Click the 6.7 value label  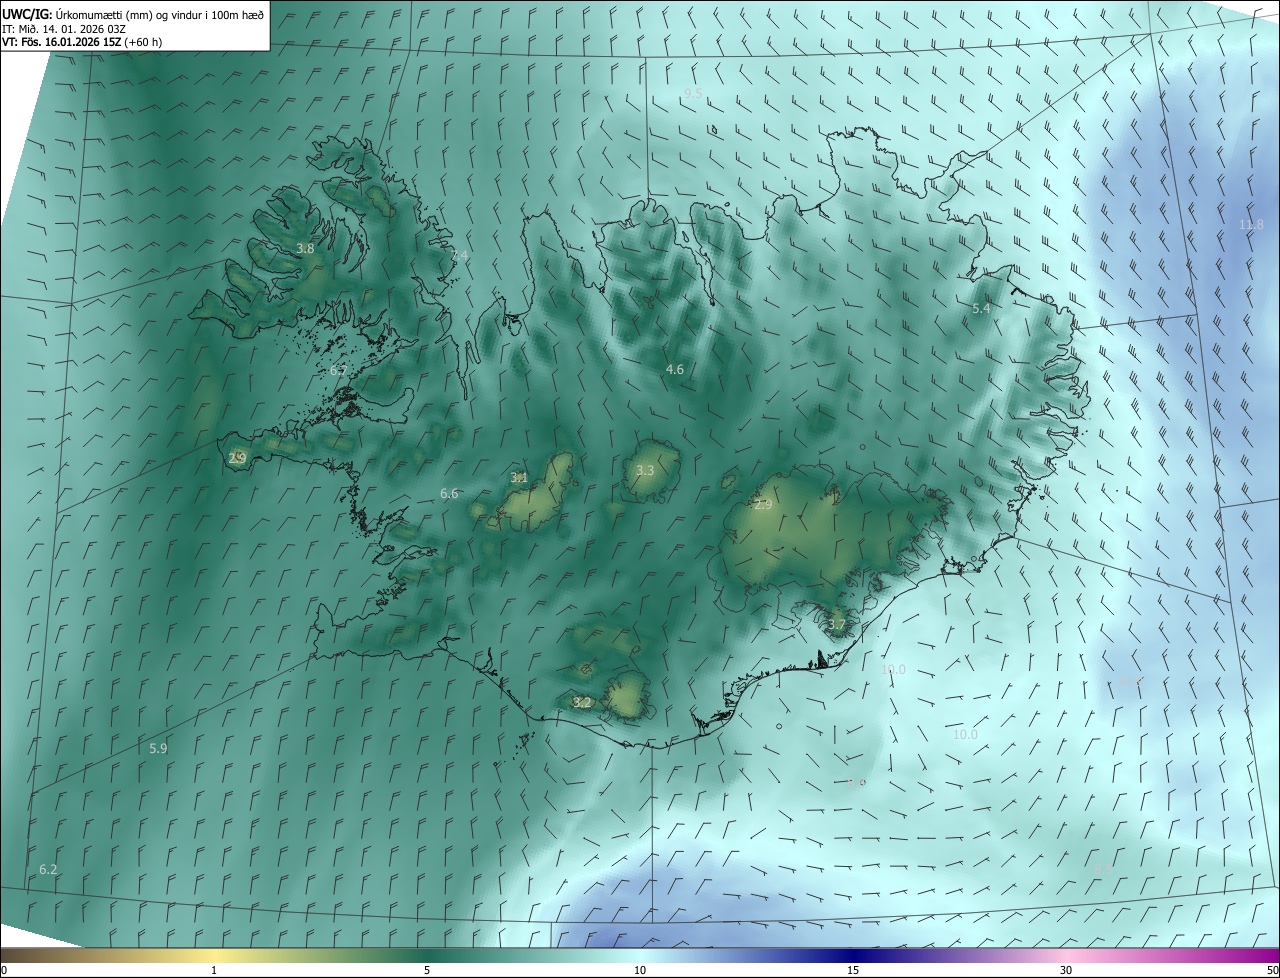[339, 370]
